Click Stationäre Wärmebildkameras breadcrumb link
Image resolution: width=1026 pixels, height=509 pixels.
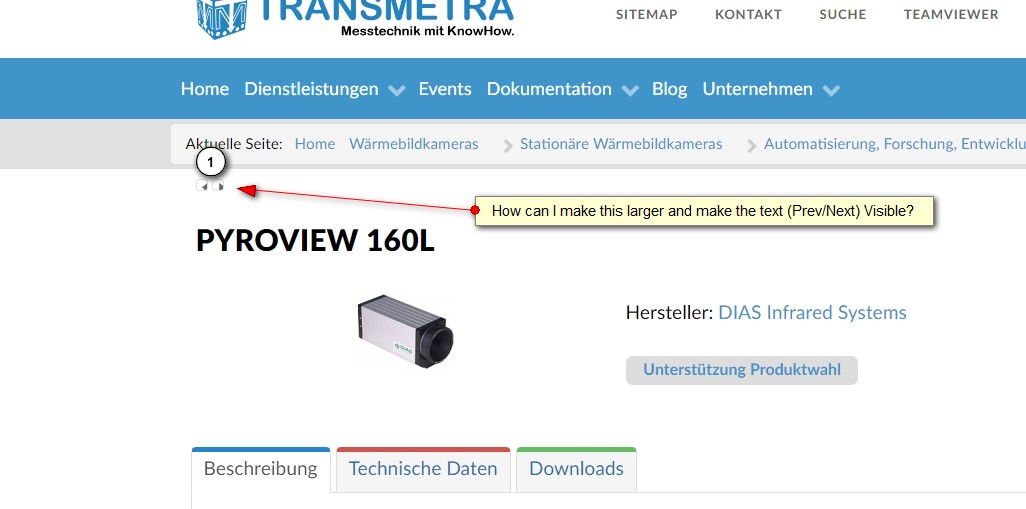(x=621, y=144)
